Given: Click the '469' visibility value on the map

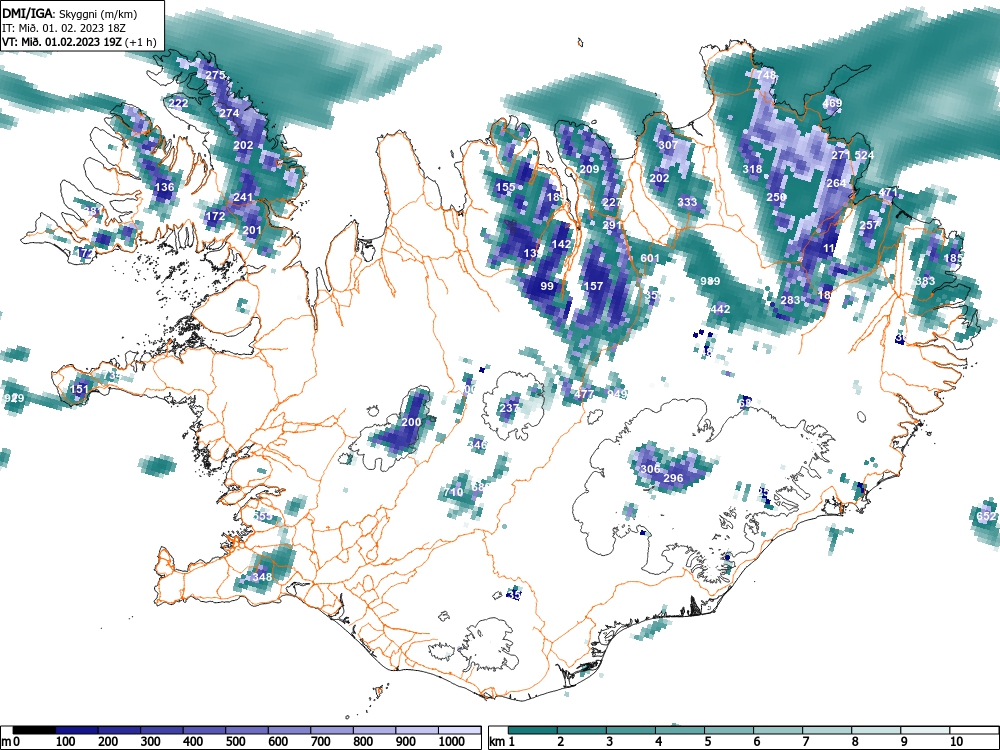Looking at the screenshot, I should point(832,103).
